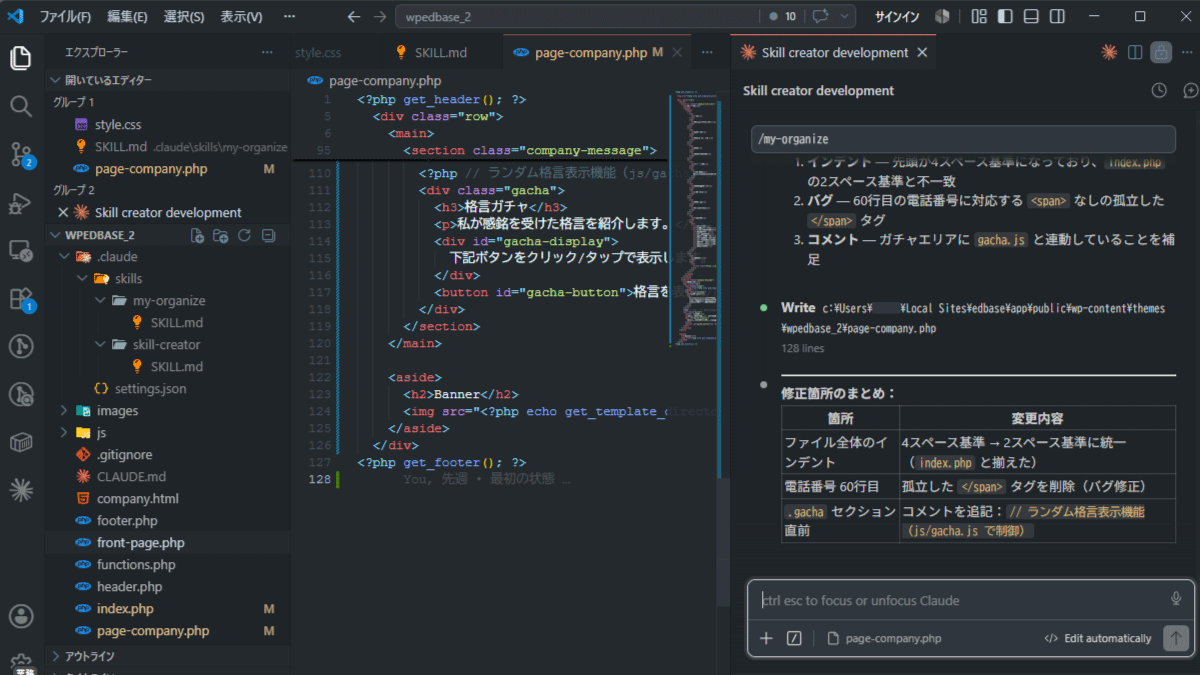
Task: Switch to the page-company.php editor tab
Action: (x=596, y=53)
